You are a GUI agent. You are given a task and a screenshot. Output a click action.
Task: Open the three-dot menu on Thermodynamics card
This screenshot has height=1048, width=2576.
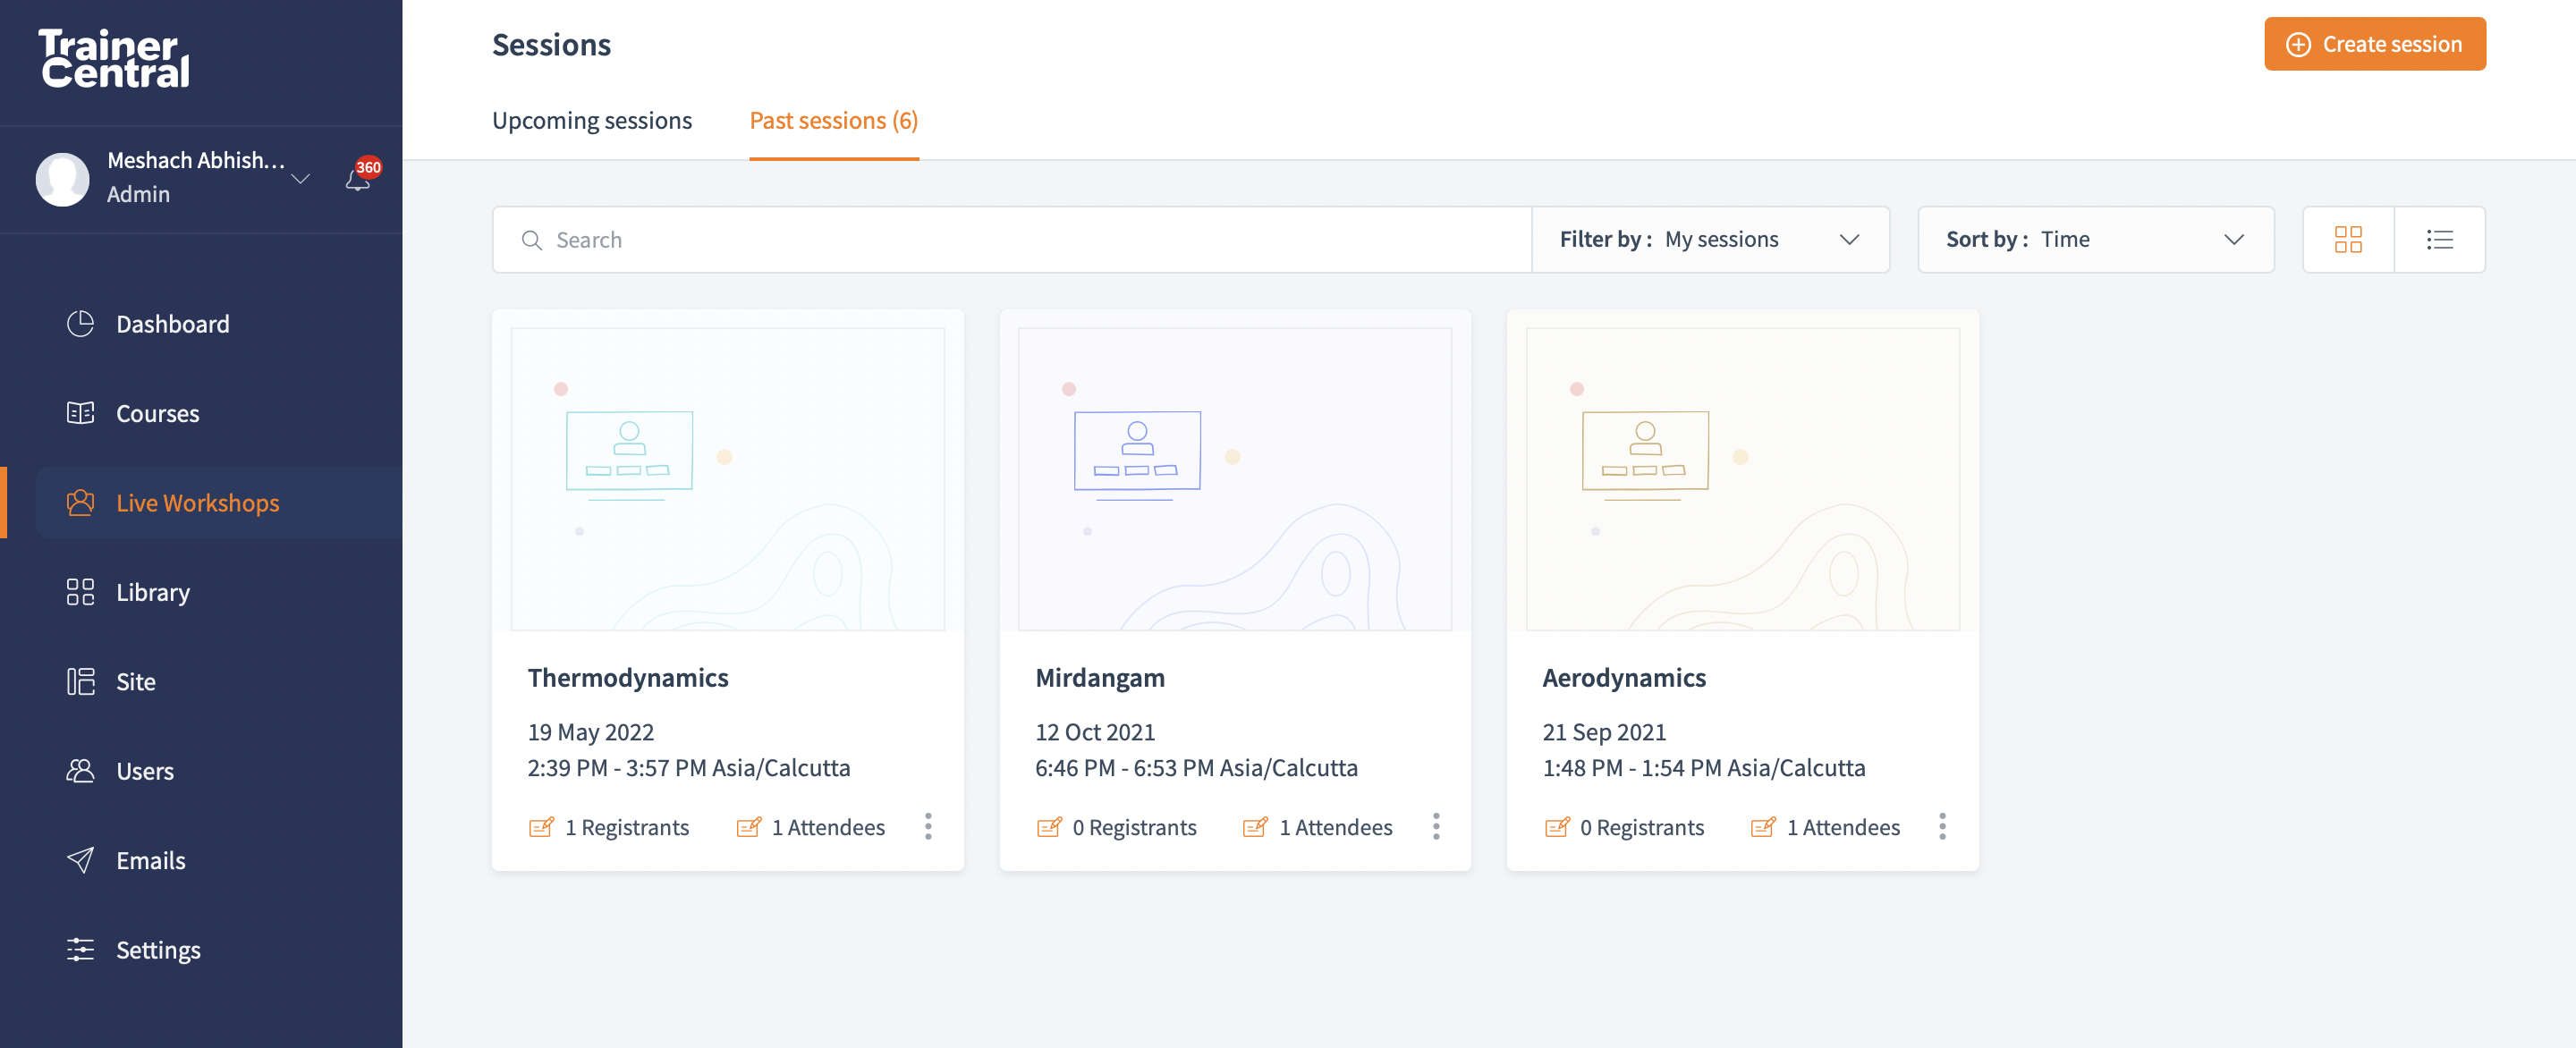click(928, 826)
